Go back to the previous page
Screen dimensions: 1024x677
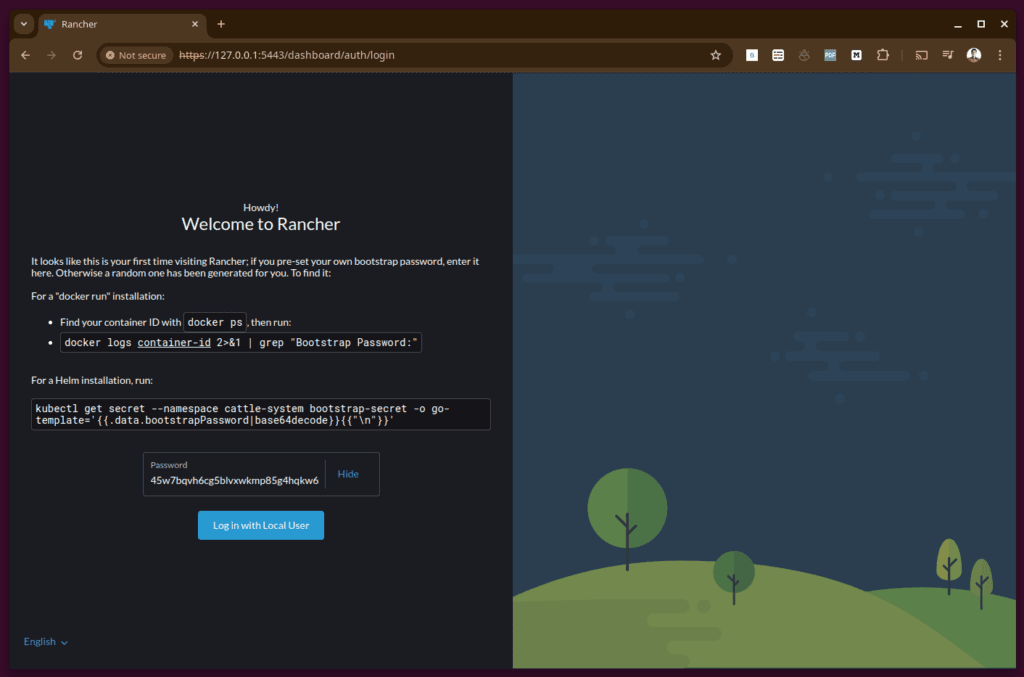tap(25, 55)
